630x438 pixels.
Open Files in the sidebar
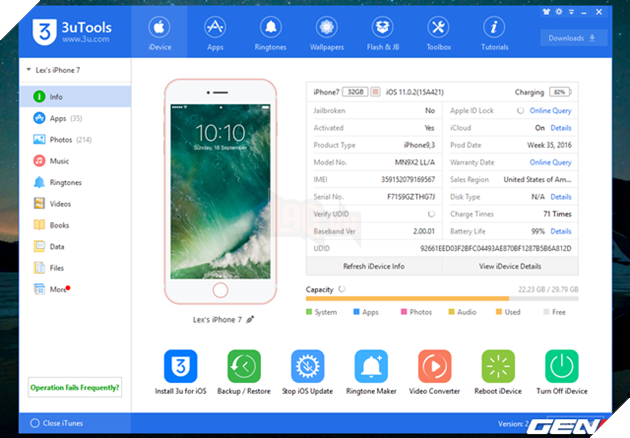coord(75,268)
